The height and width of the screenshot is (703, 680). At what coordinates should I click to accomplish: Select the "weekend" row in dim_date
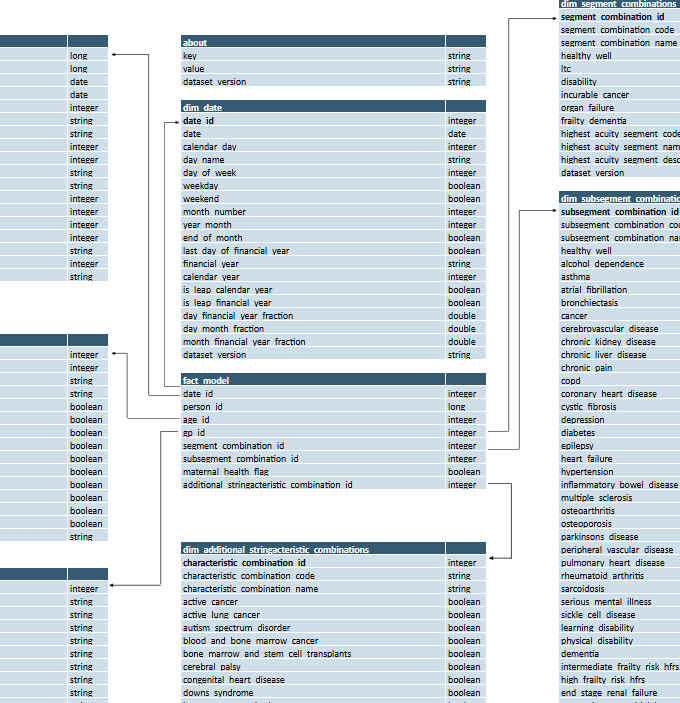pos(201,199)
